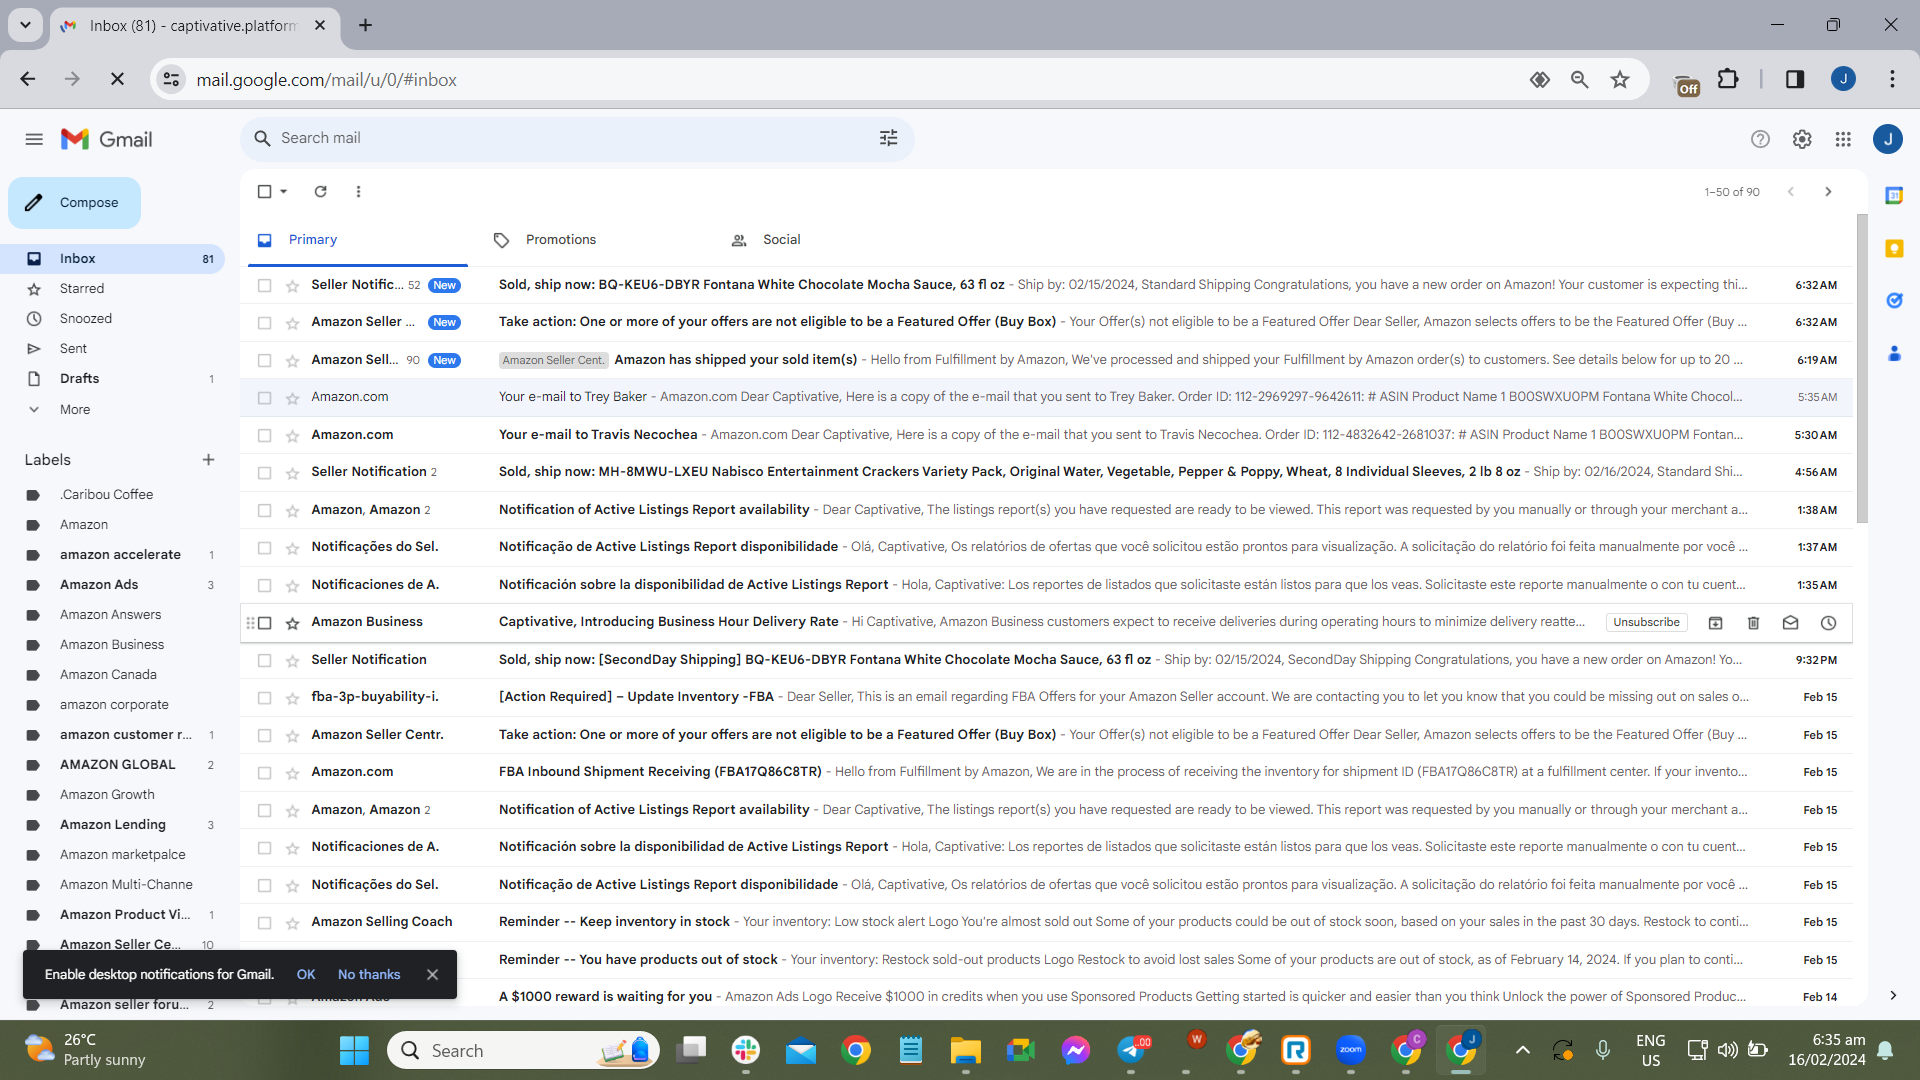Image resolution: width=1920 pixels, height=1080 pixels.
Task: Mark Amazon Business email as unread
Action: click(x=1790, y=622)
